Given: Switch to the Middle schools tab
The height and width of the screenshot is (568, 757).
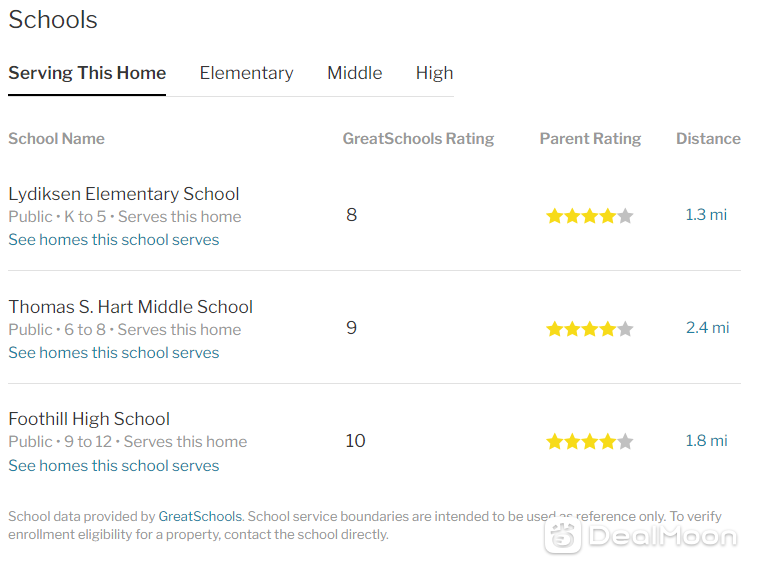Looking at the screenshot, I should click(354, 73).
